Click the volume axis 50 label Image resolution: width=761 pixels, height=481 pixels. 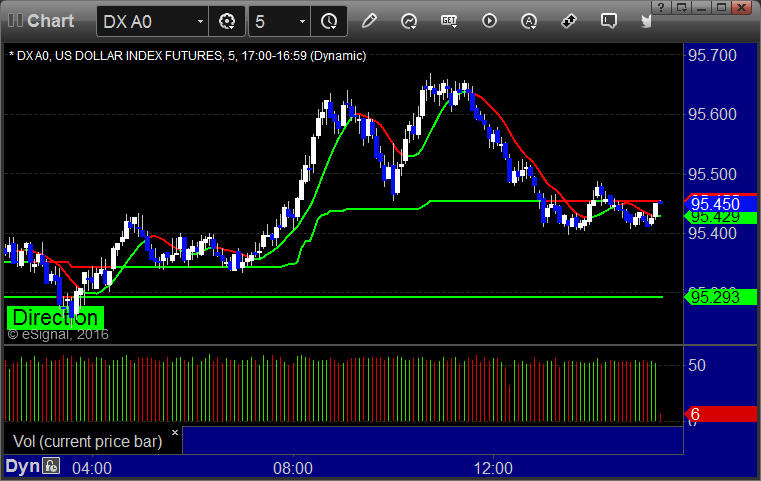pos(696,365)
